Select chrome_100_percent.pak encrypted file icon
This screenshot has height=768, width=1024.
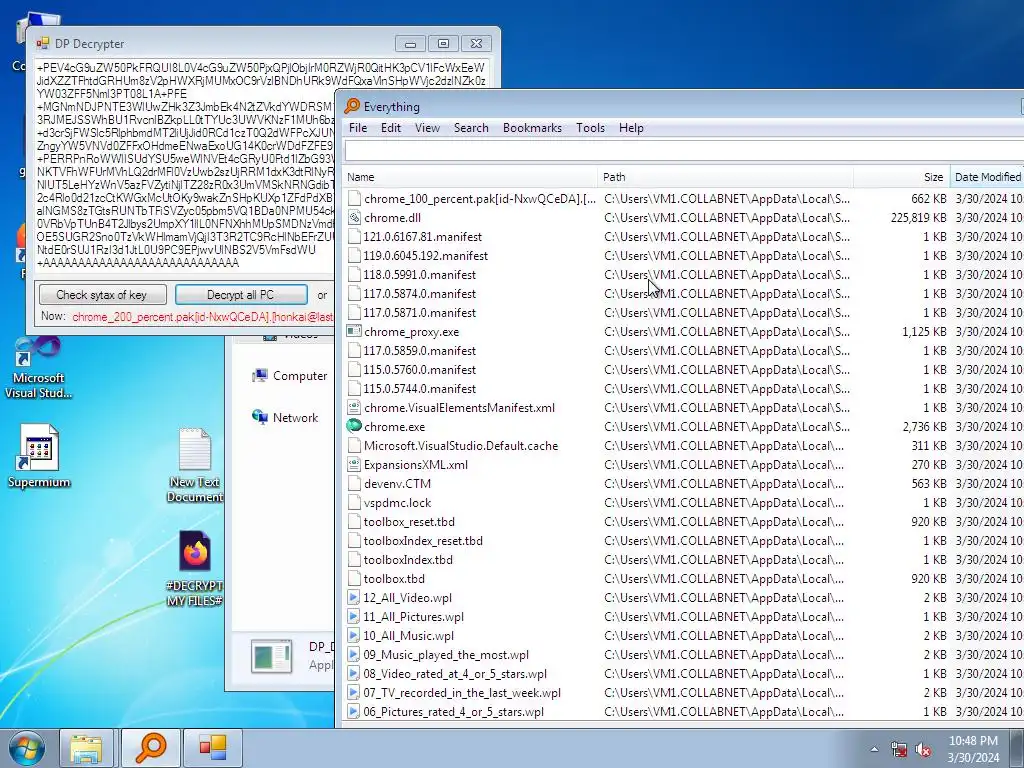point(354,199)
